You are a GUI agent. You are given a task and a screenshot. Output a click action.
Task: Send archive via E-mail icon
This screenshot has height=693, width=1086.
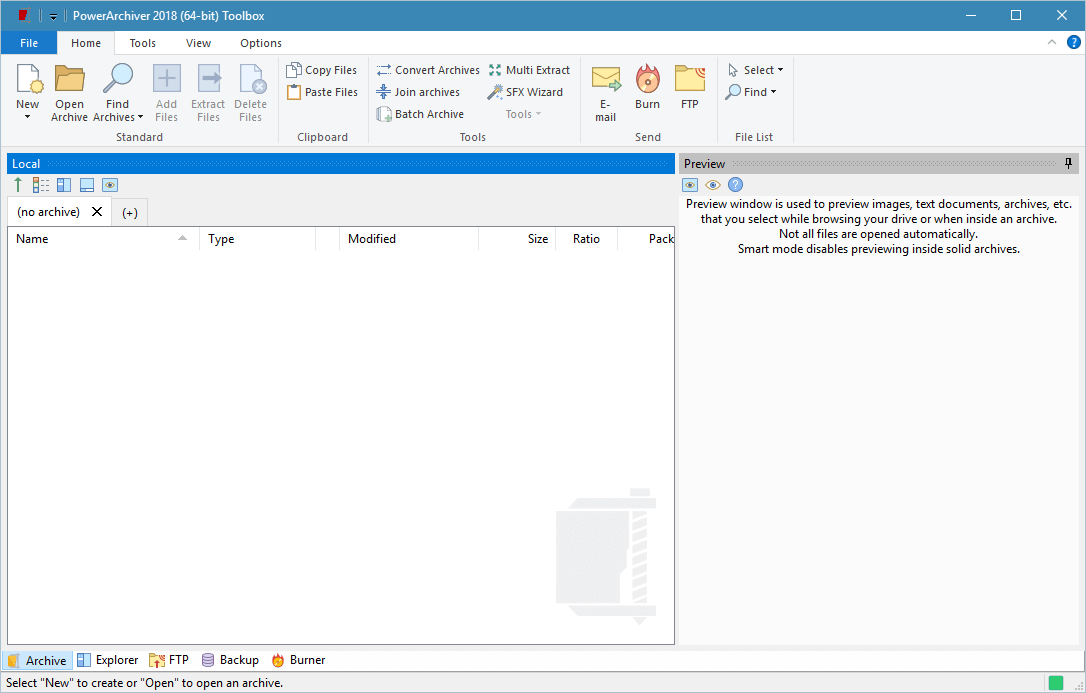606,78
